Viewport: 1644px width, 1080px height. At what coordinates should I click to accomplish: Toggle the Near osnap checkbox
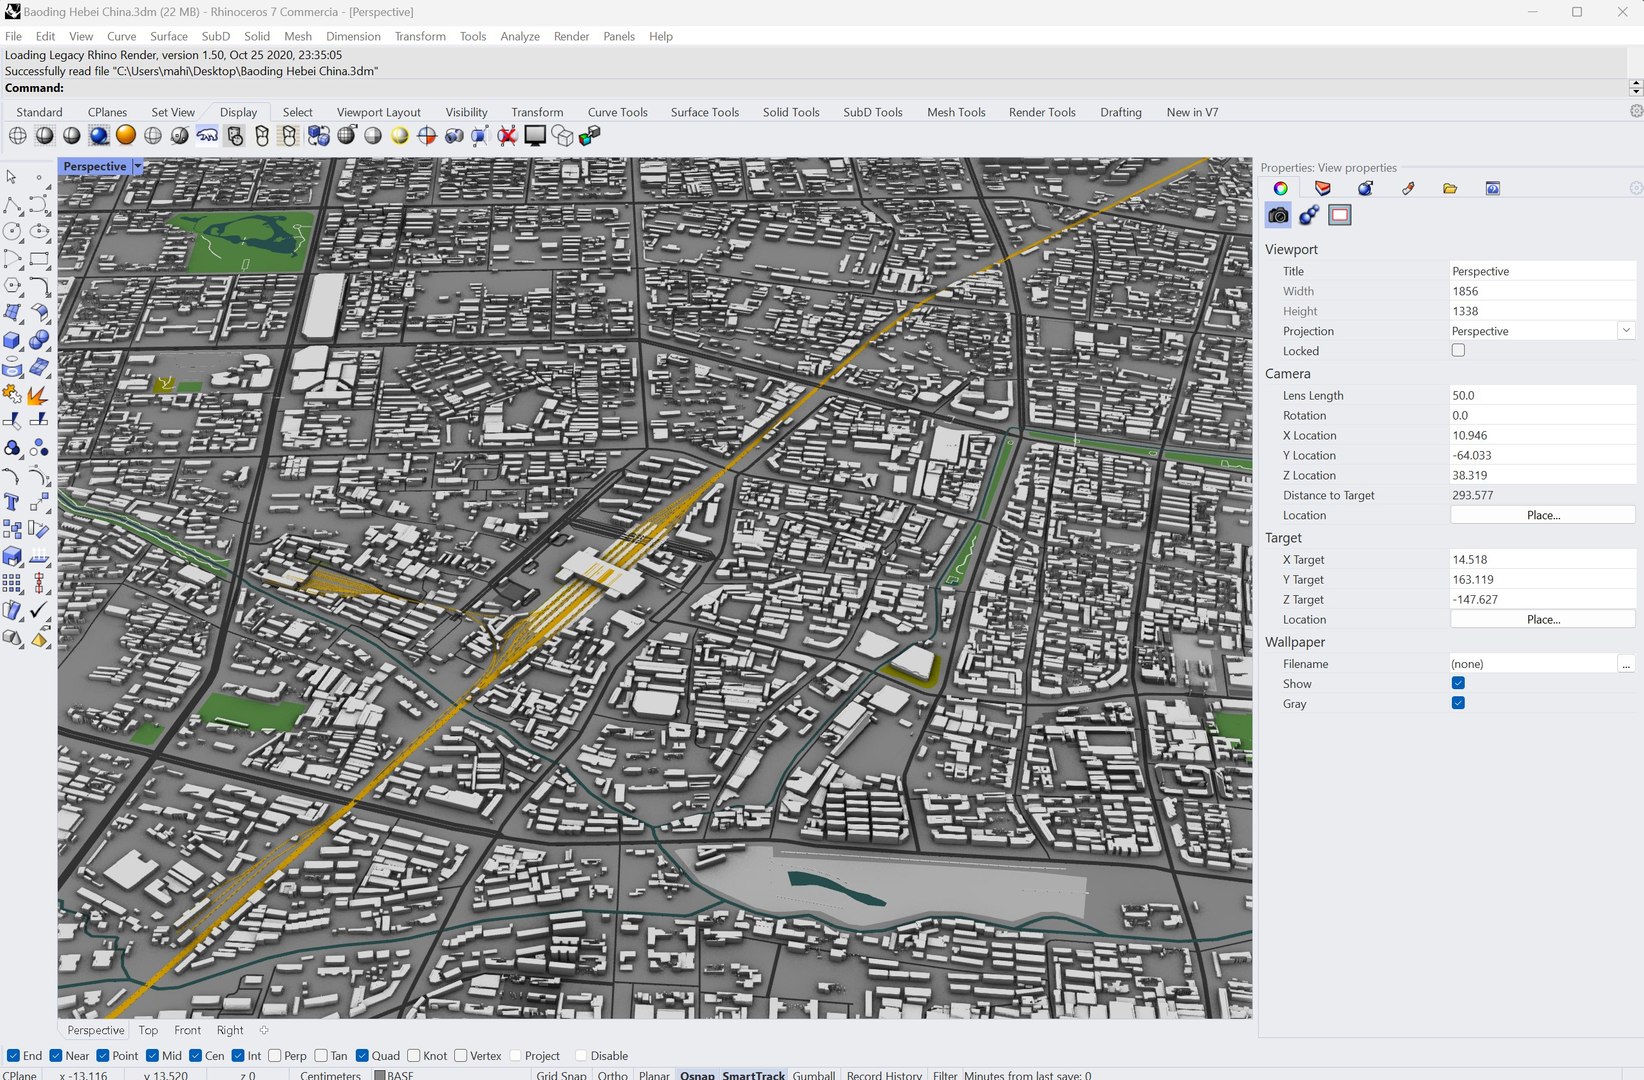coord(56,1055)
